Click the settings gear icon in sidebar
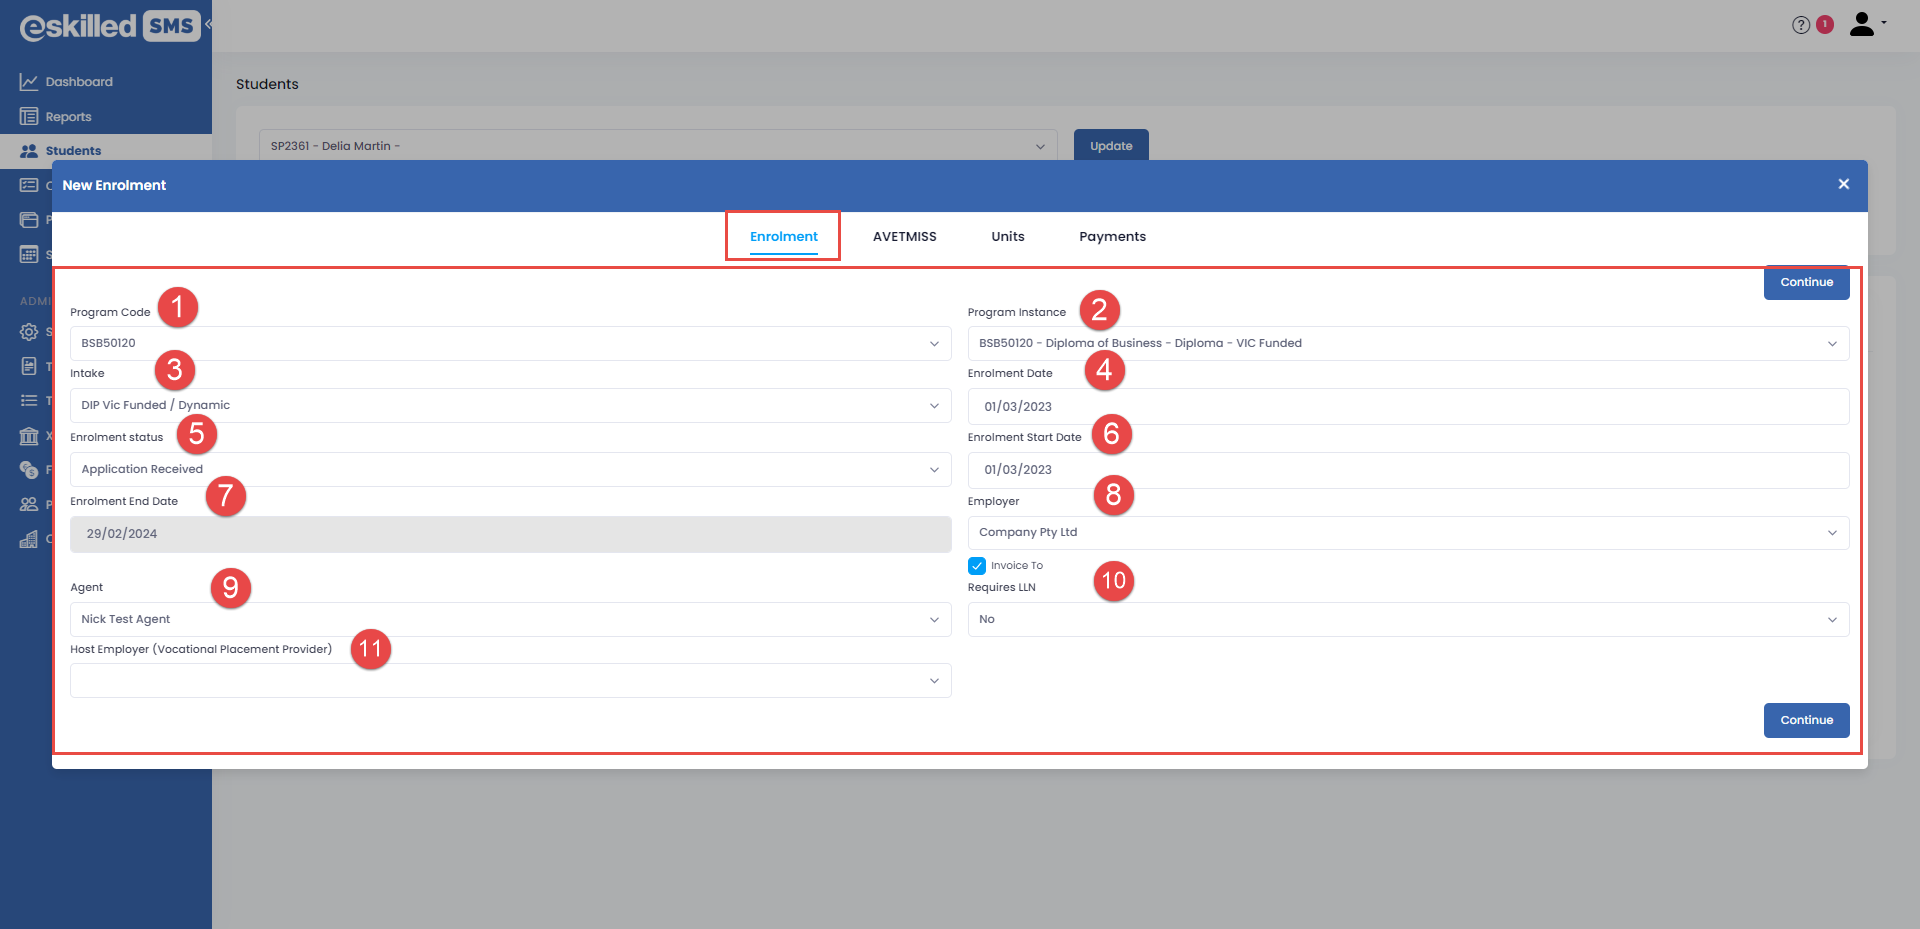 pyautogui.click(x=29, y=332)
